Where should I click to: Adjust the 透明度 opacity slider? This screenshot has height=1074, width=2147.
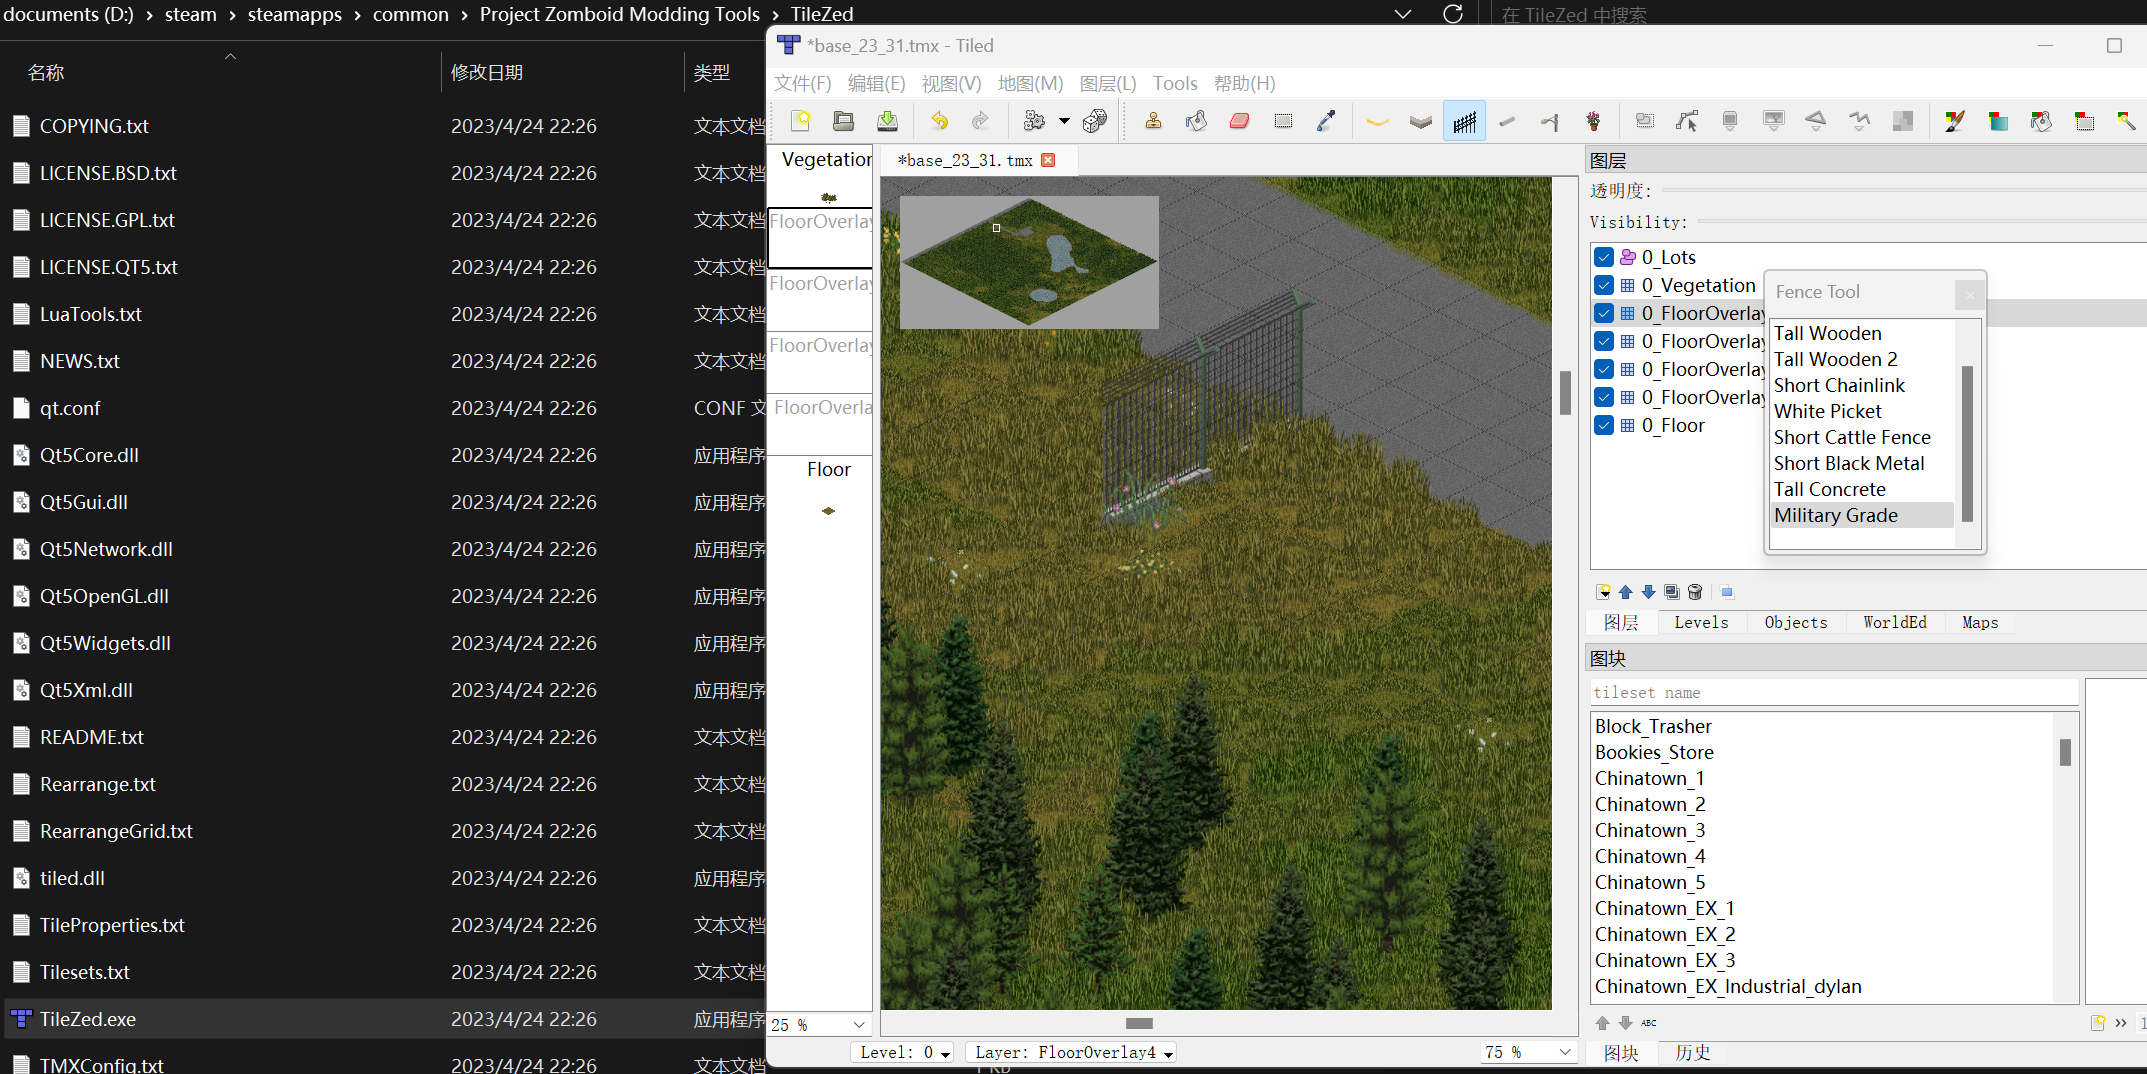click(x=1903, y=190)
